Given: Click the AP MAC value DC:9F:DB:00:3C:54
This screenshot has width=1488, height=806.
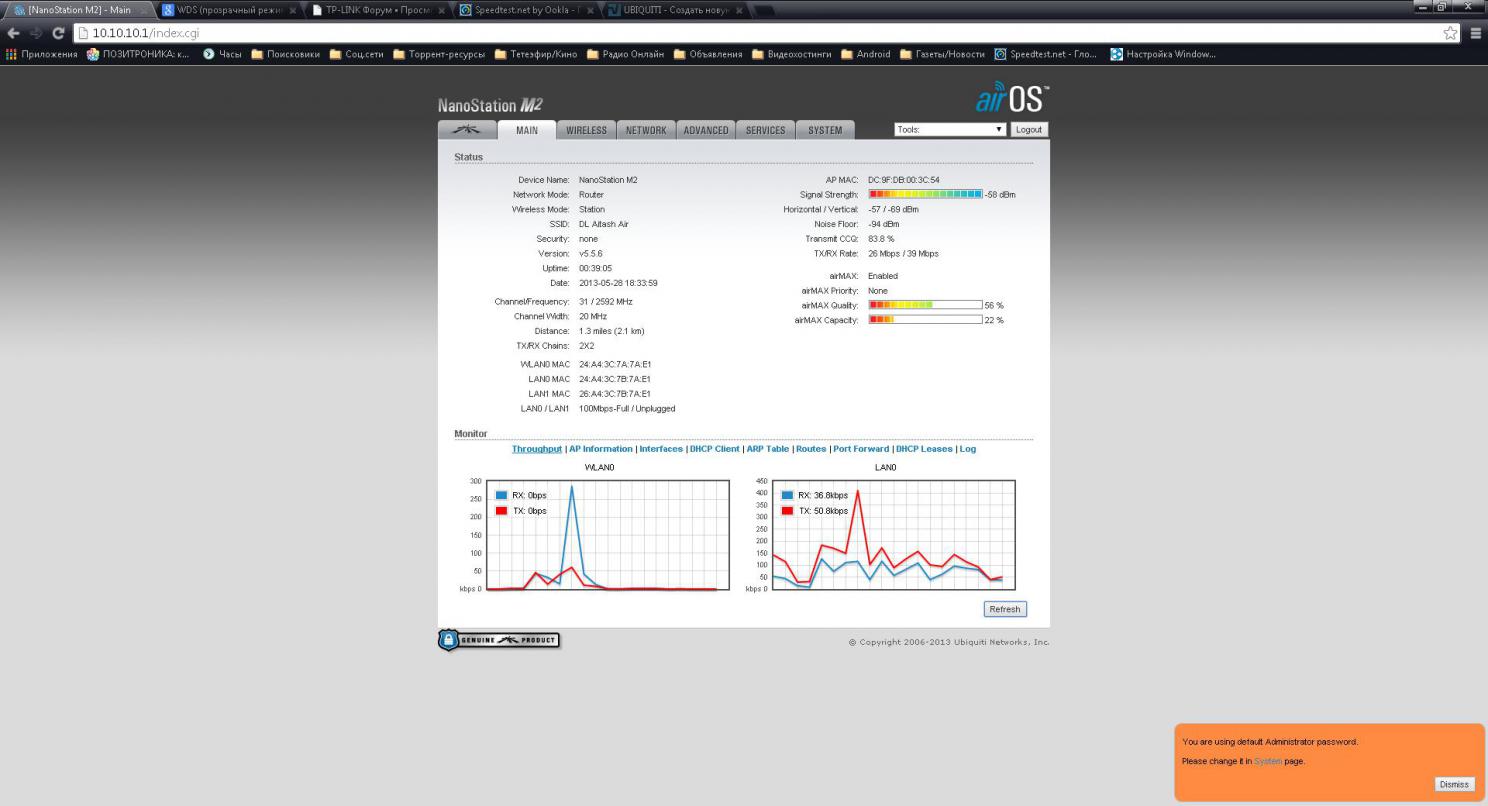Looking at the screenshot, I should [904, 180].
